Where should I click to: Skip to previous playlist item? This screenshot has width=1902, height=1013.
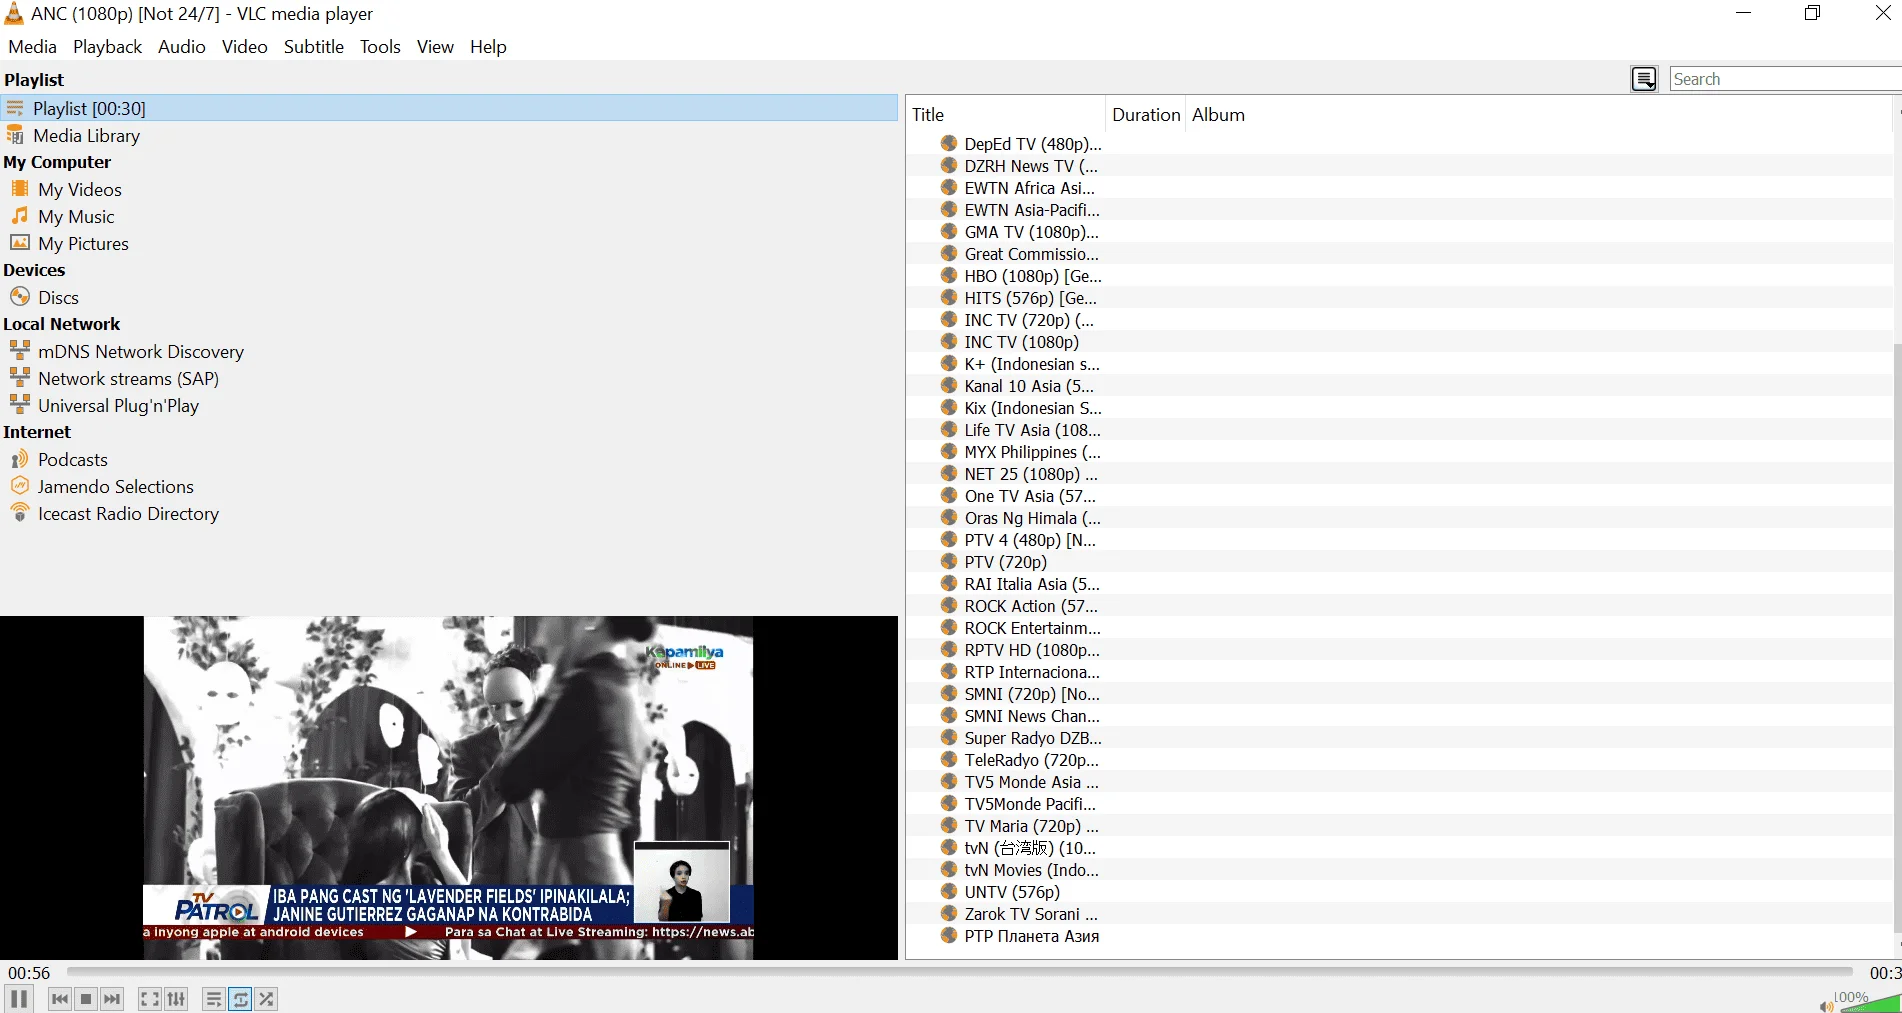click(60, 999)
